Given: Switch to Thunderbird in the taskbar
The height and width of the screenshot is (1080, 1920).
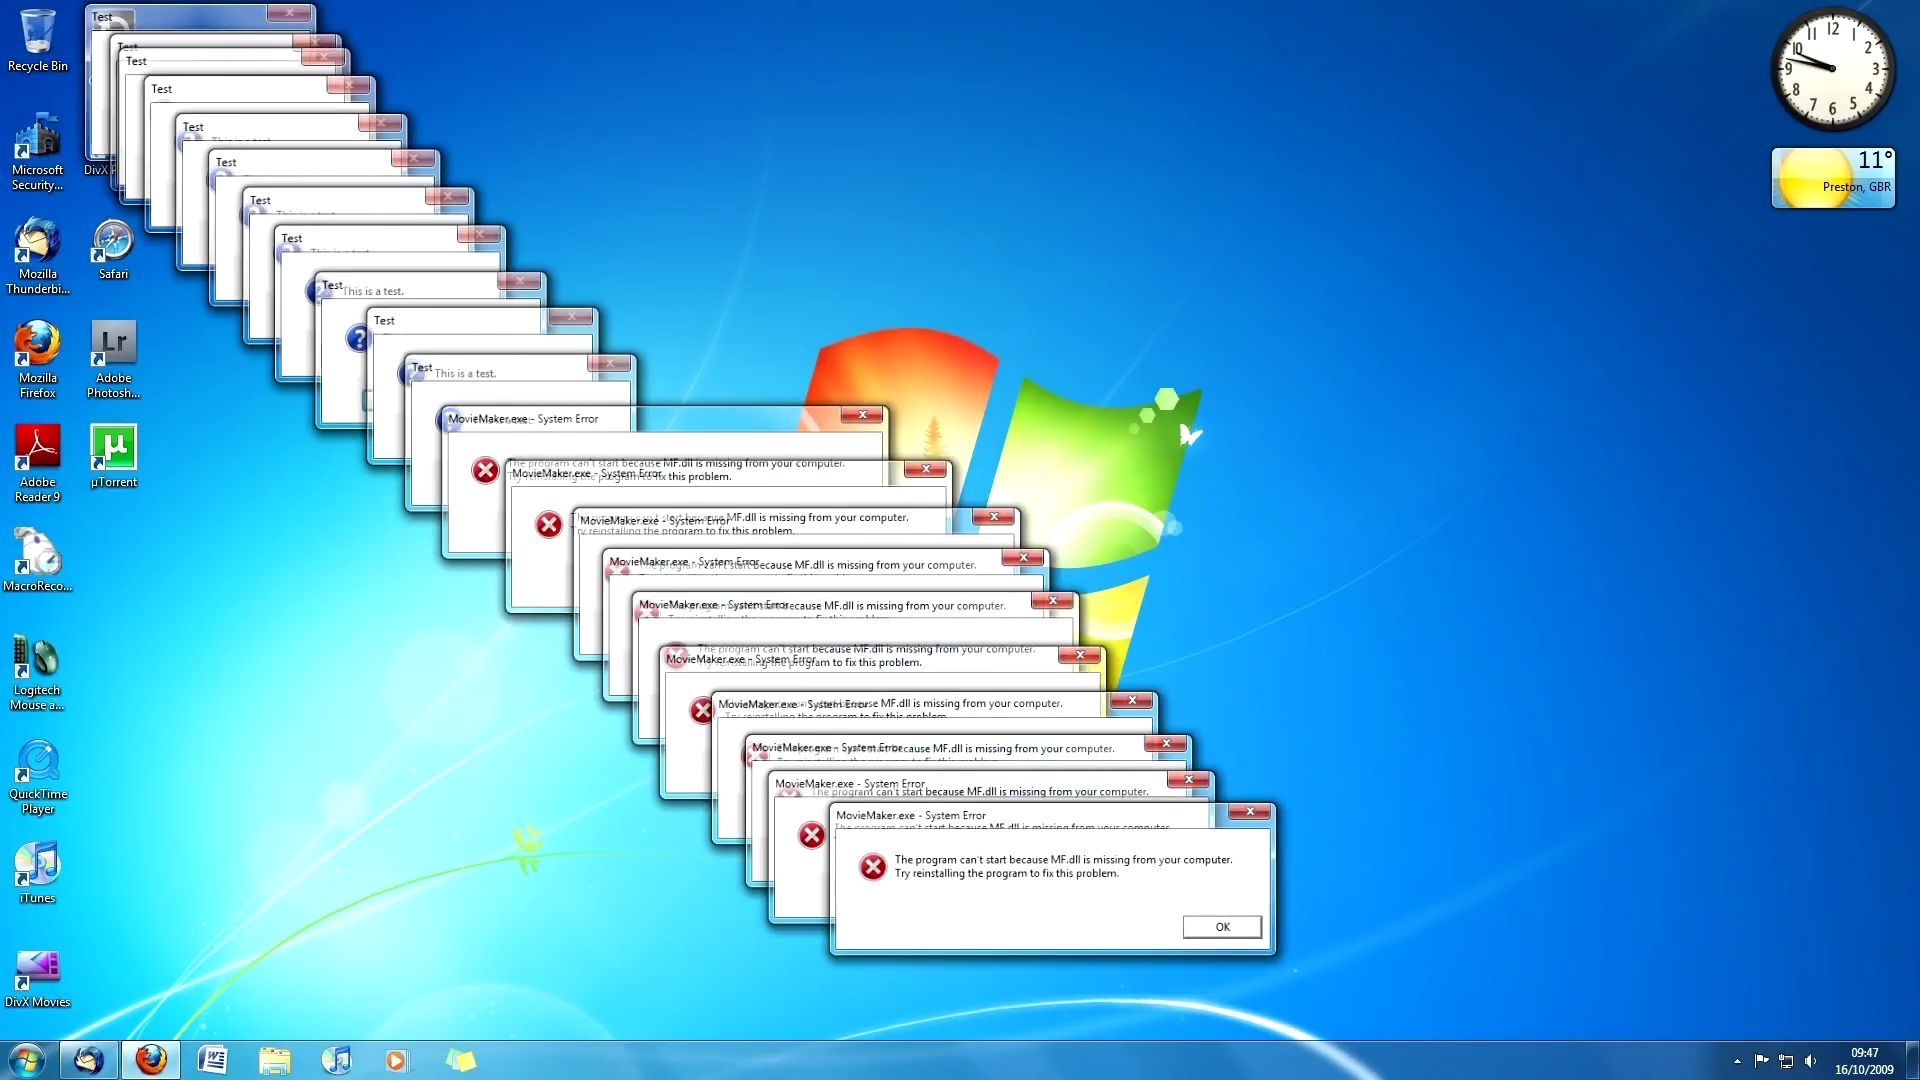Looking at the screenshot, I should pos(88,1060).
